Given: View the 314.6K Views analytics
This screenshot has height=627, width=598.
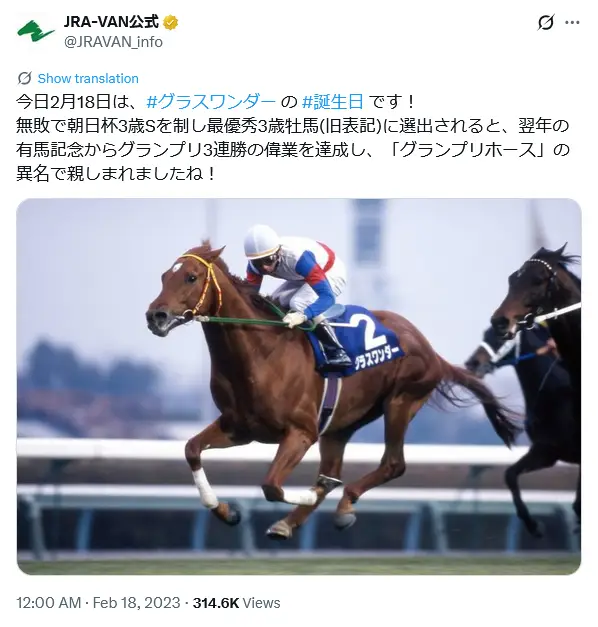Looking at the screenshot, I should coord(236,603).
